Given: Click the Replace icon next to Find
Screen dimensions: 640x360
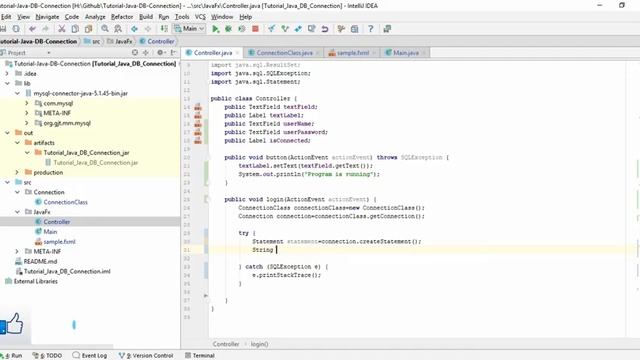Looking at the screenshot, I should tap(118, 29).
